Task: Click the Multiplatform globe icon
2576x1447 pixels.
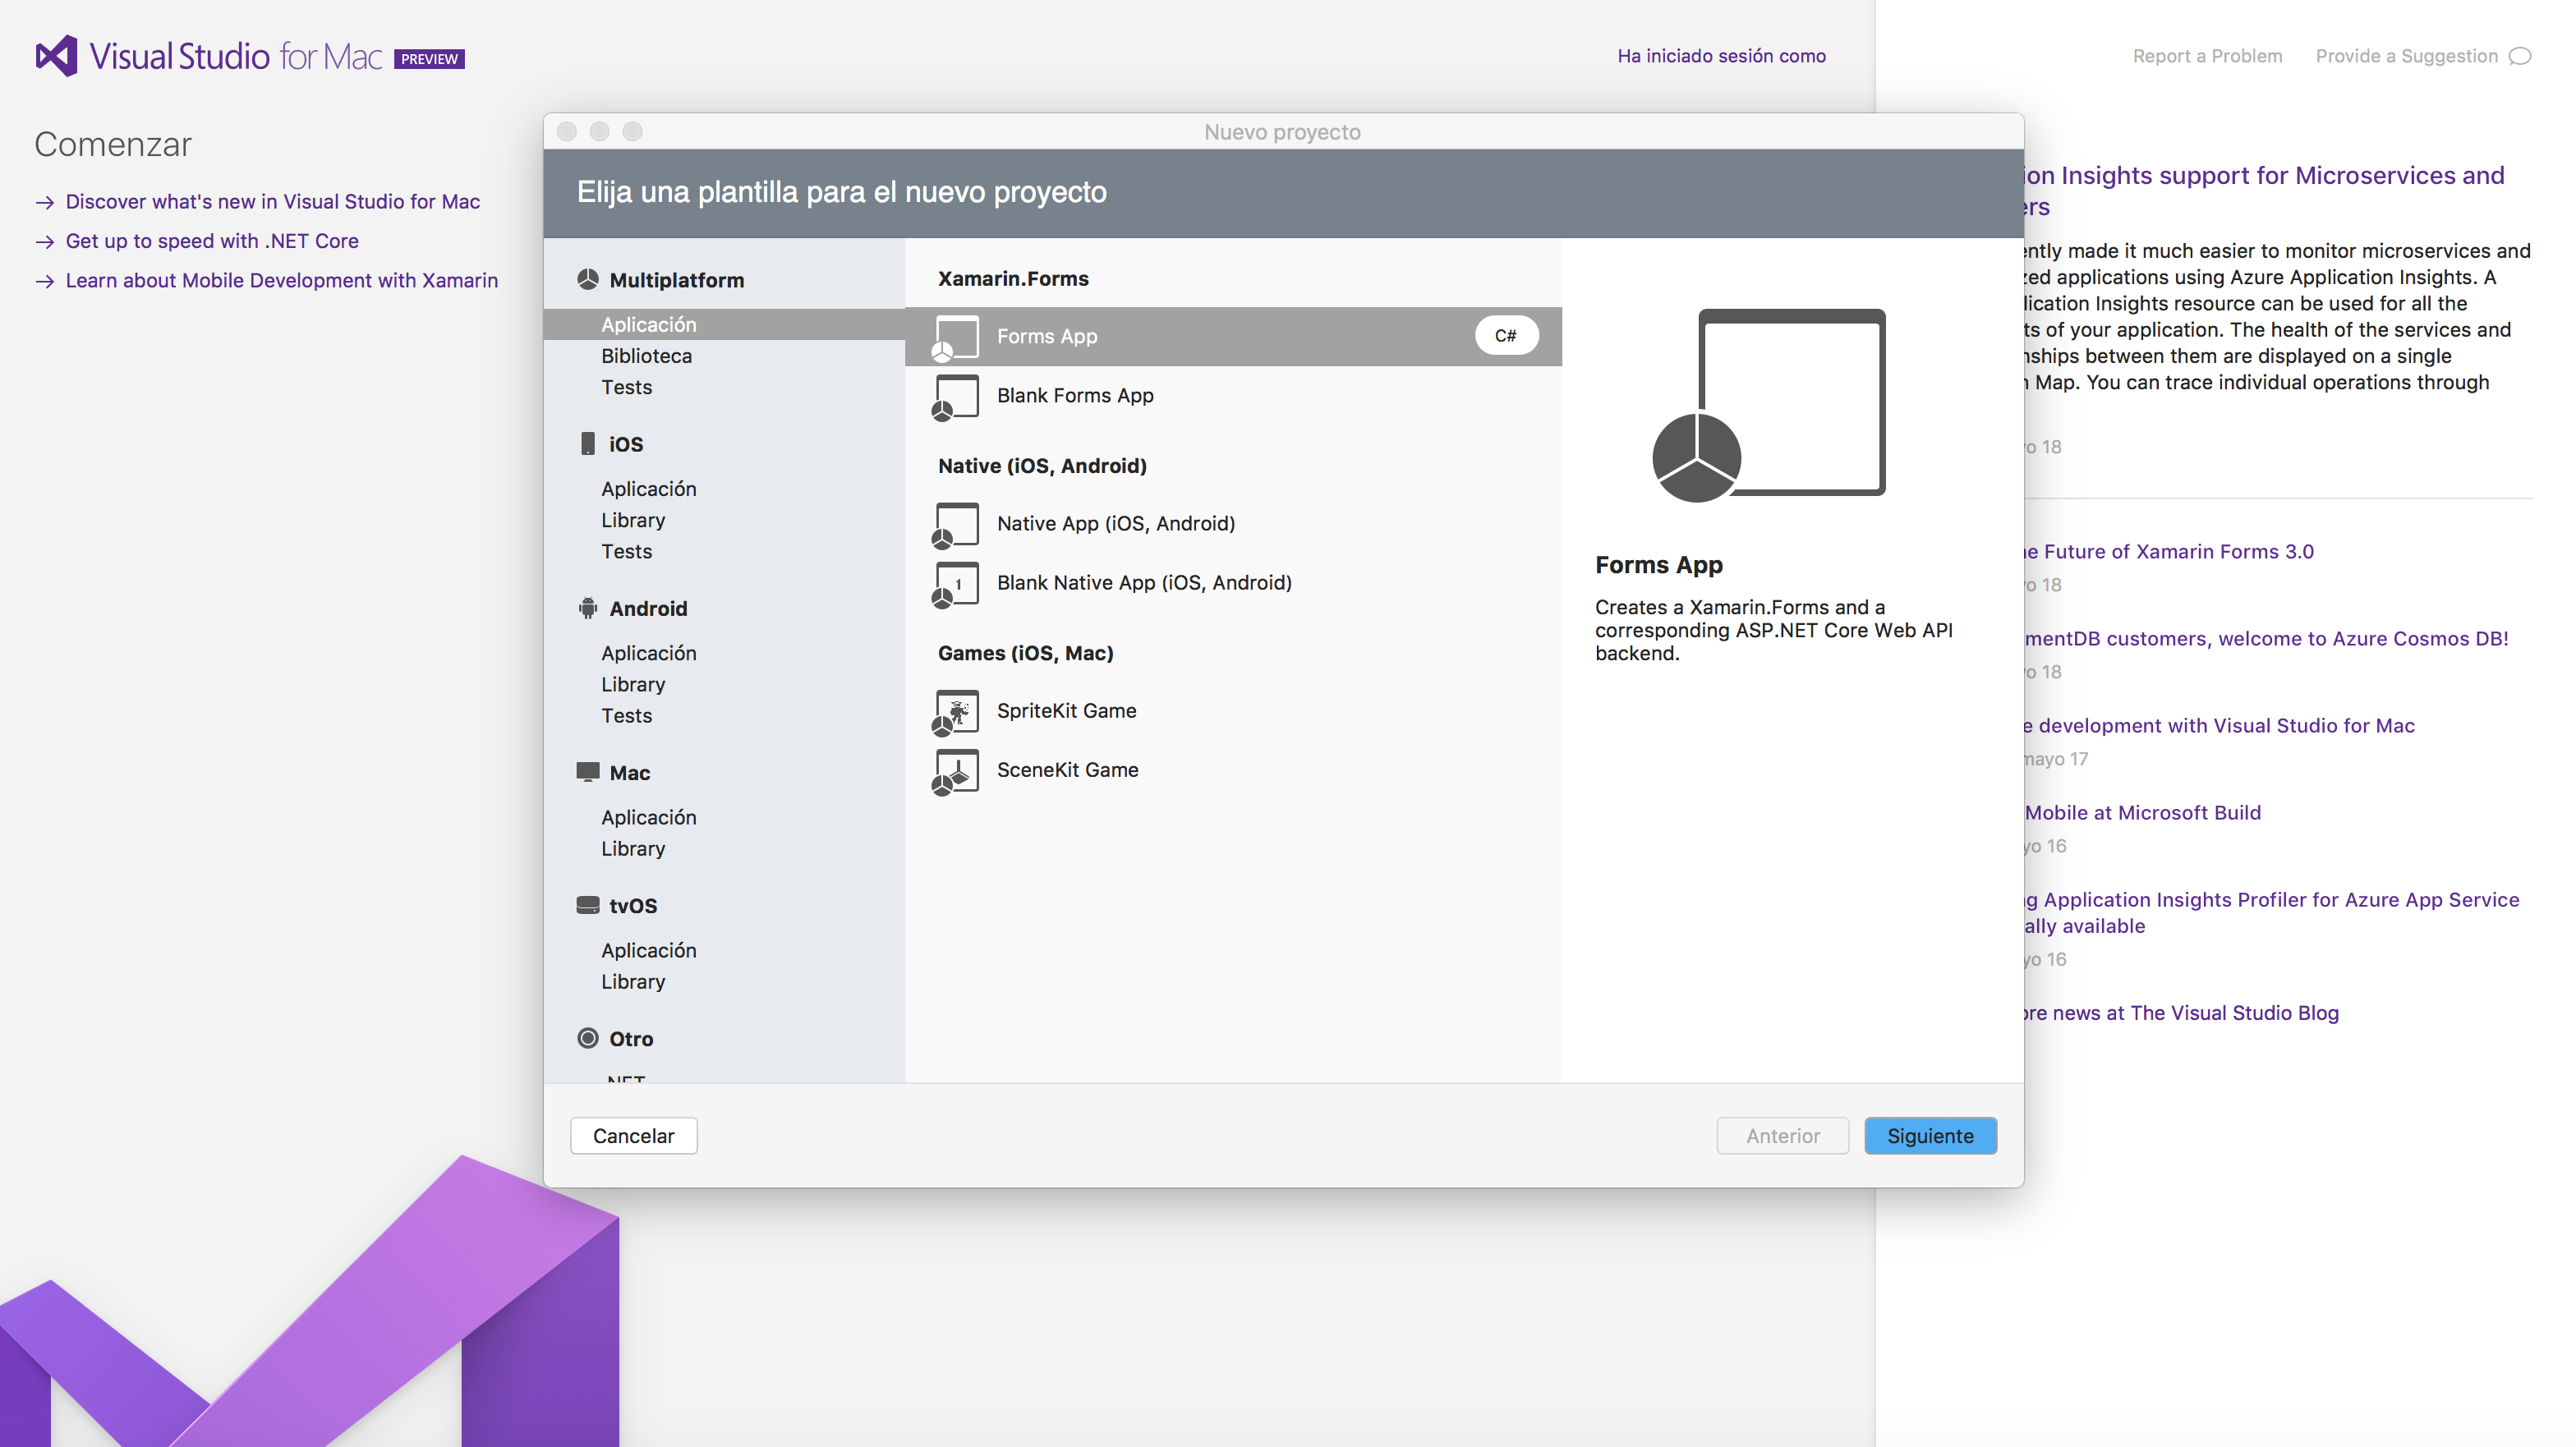Action: [587, 280]
